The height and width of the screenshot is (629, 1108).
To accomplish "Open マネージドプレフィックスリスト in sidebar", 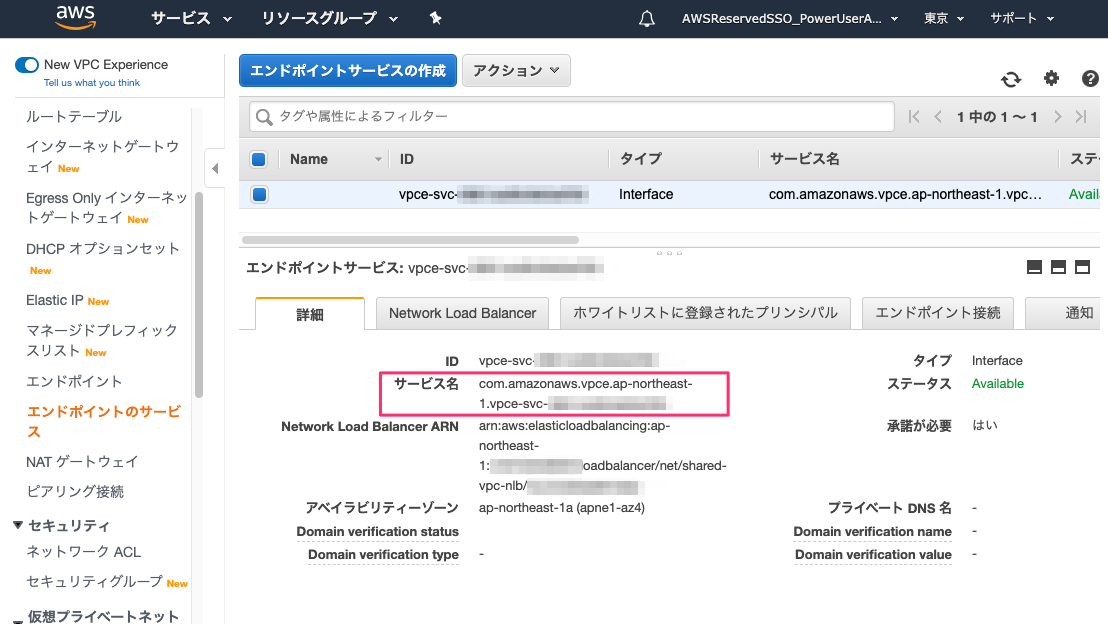I will click(x=102, y=341).
